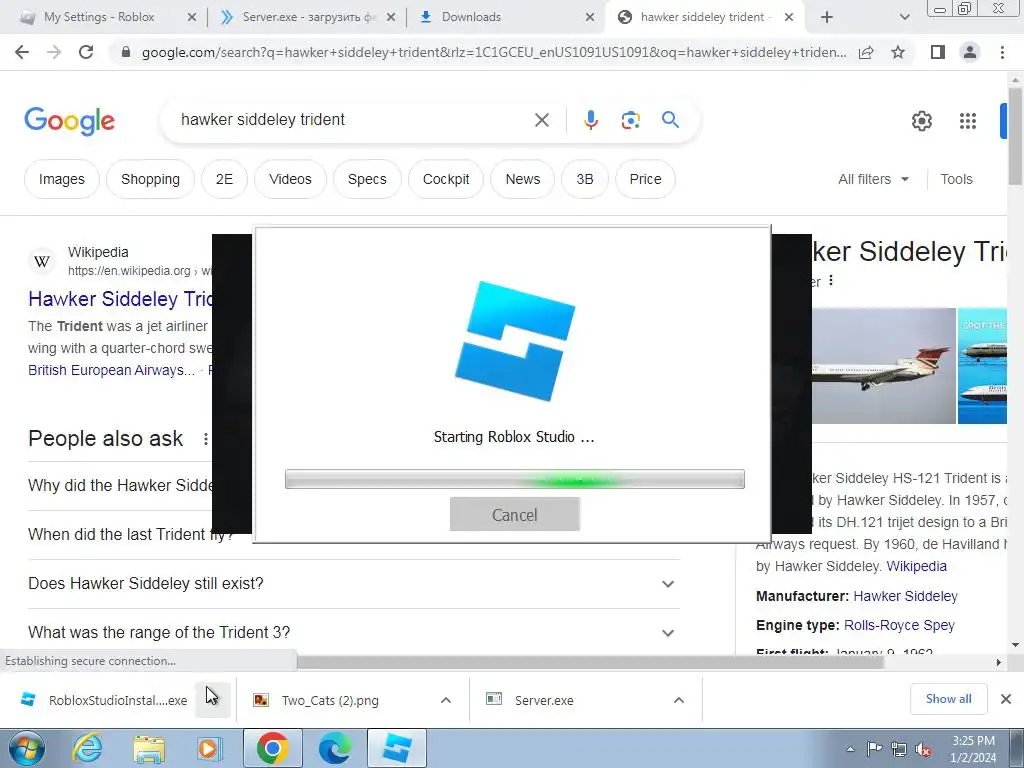Apply the Cockpit filter chip

click(x=446, y=179)
